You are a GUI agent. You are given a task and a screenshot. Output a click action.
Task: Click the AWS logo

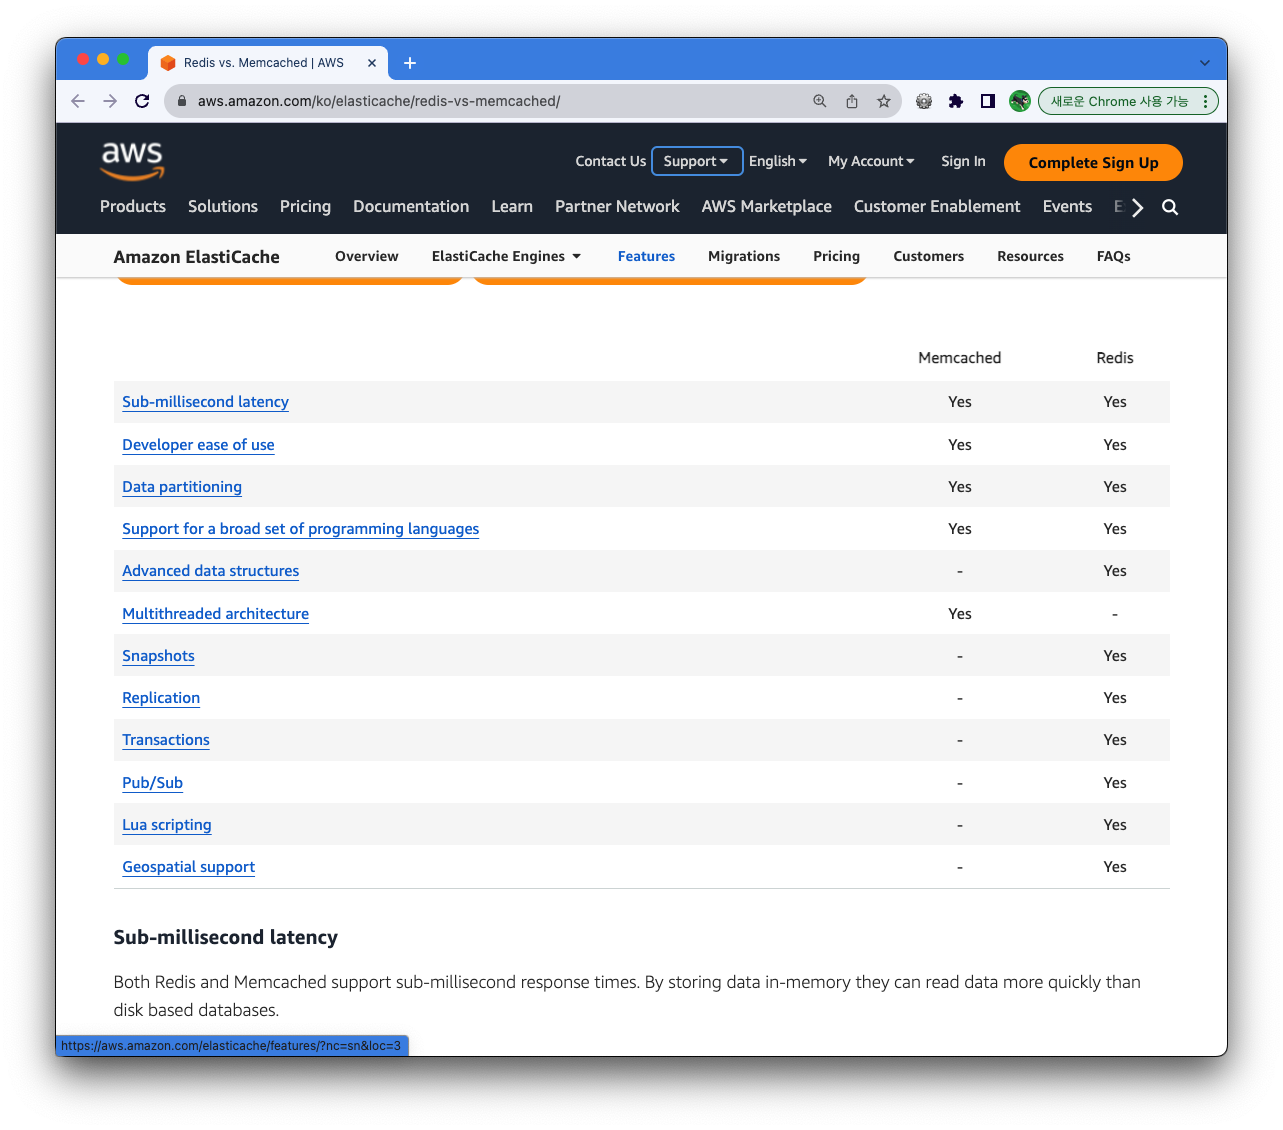132,161
